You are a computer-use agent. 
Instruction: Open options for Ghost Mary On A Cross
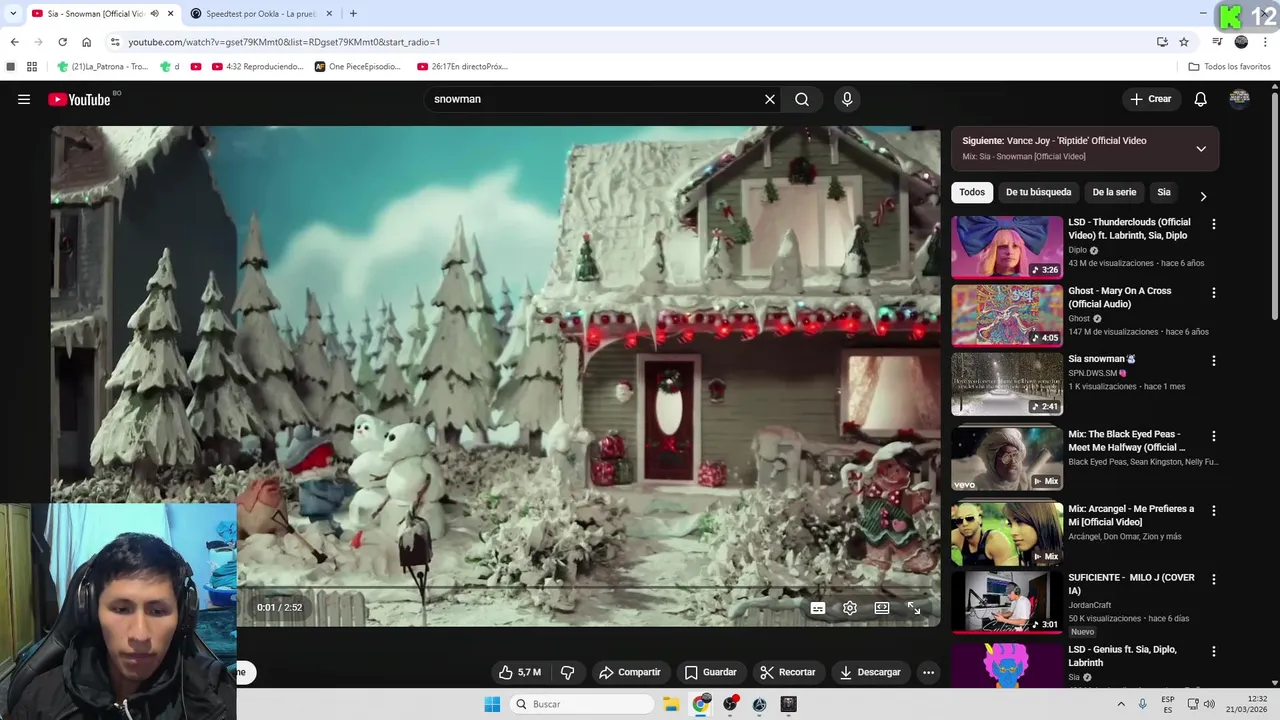(1214, 293)
